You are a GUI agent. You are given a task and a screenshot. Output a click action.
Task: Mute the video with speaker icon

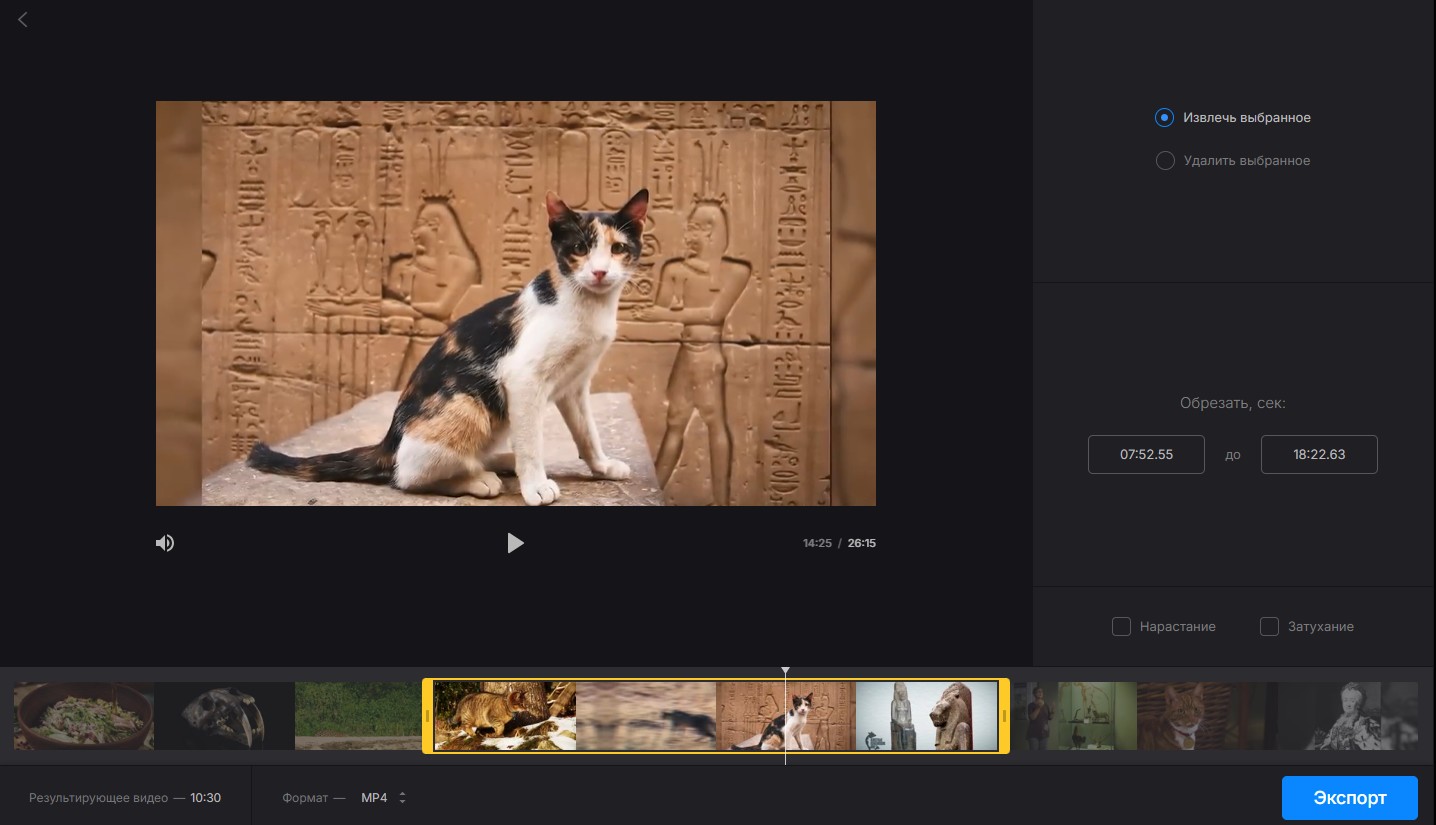point(165,543)
